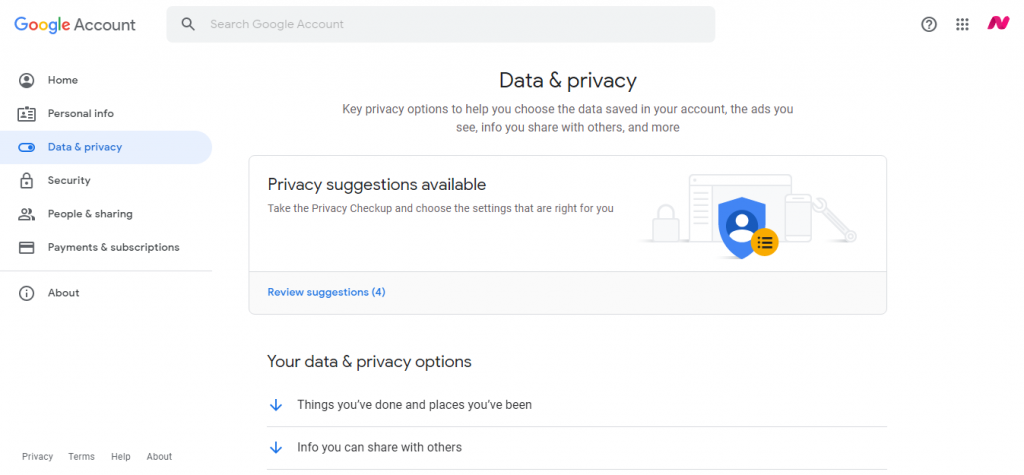Click the People & sharing icon
Viewport: 1024px width, 475px height.
pos(26,214)
